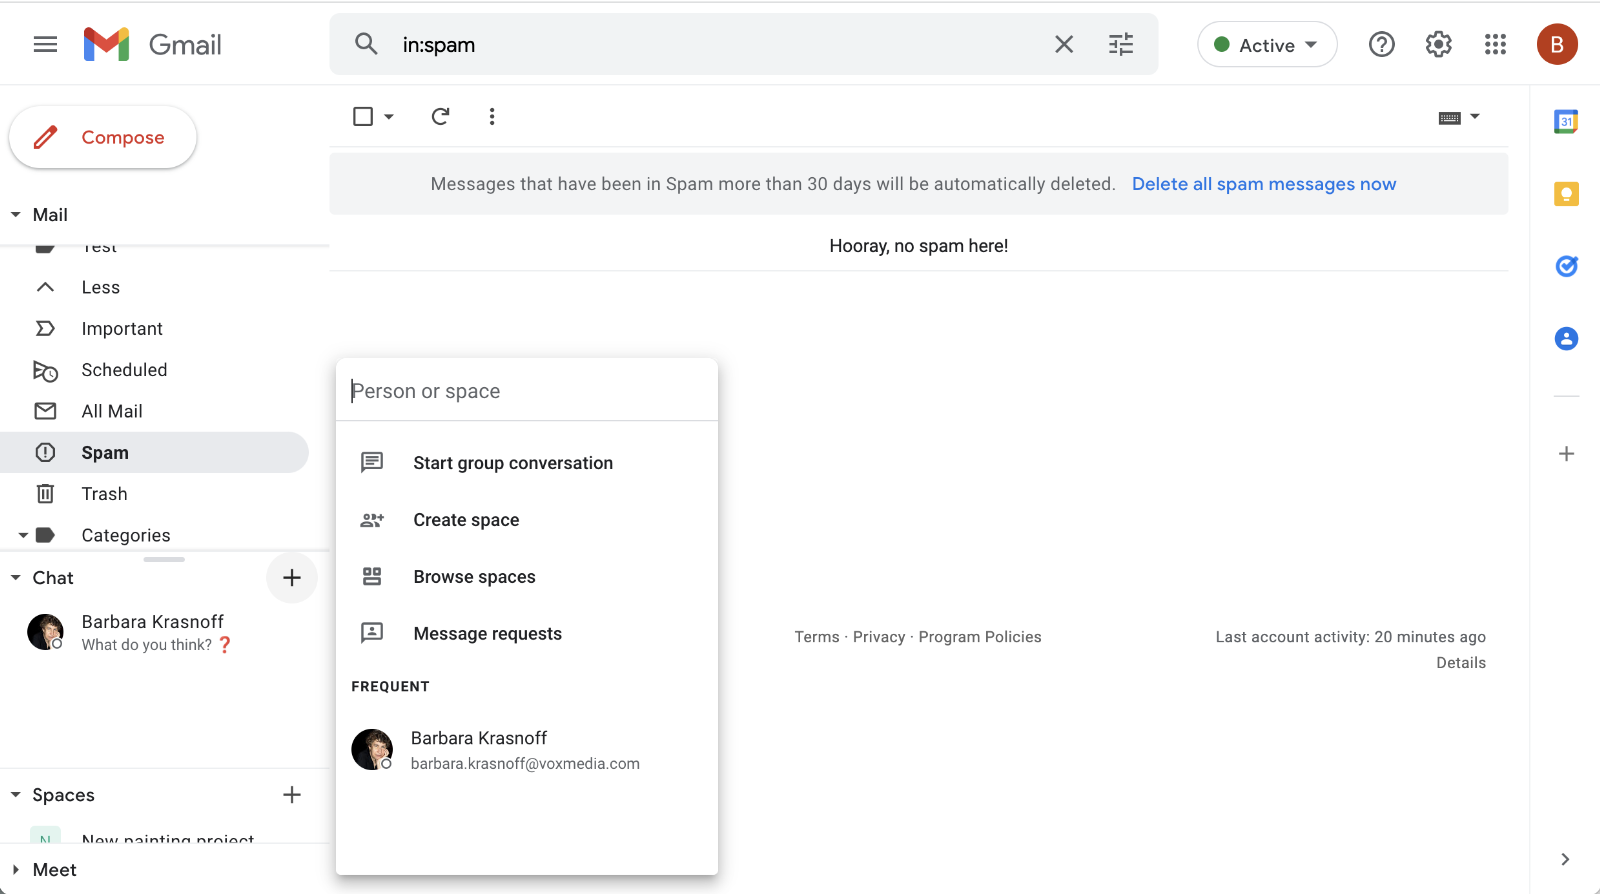Click the search magnifier icon
Image resolution: width=1600 pixels, height=894 pixels.
point(366,44)
